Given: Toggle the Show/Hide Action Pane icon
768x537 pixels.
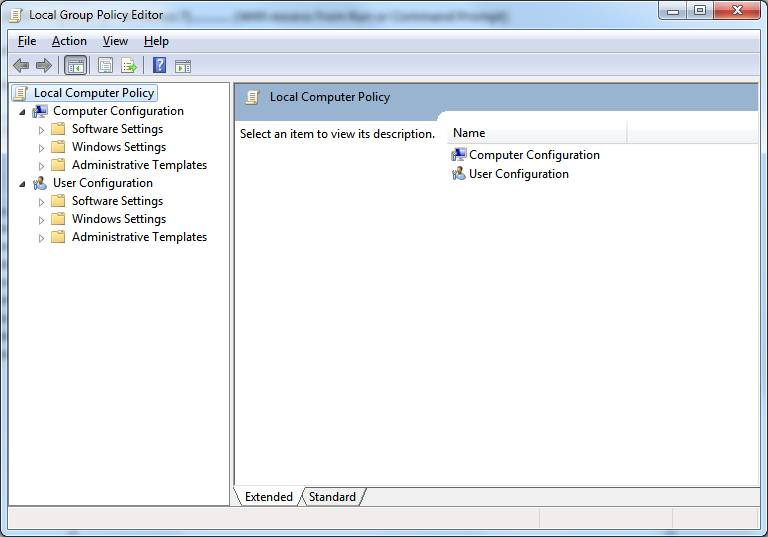Looking at the screenshot, I should [183, 66].
